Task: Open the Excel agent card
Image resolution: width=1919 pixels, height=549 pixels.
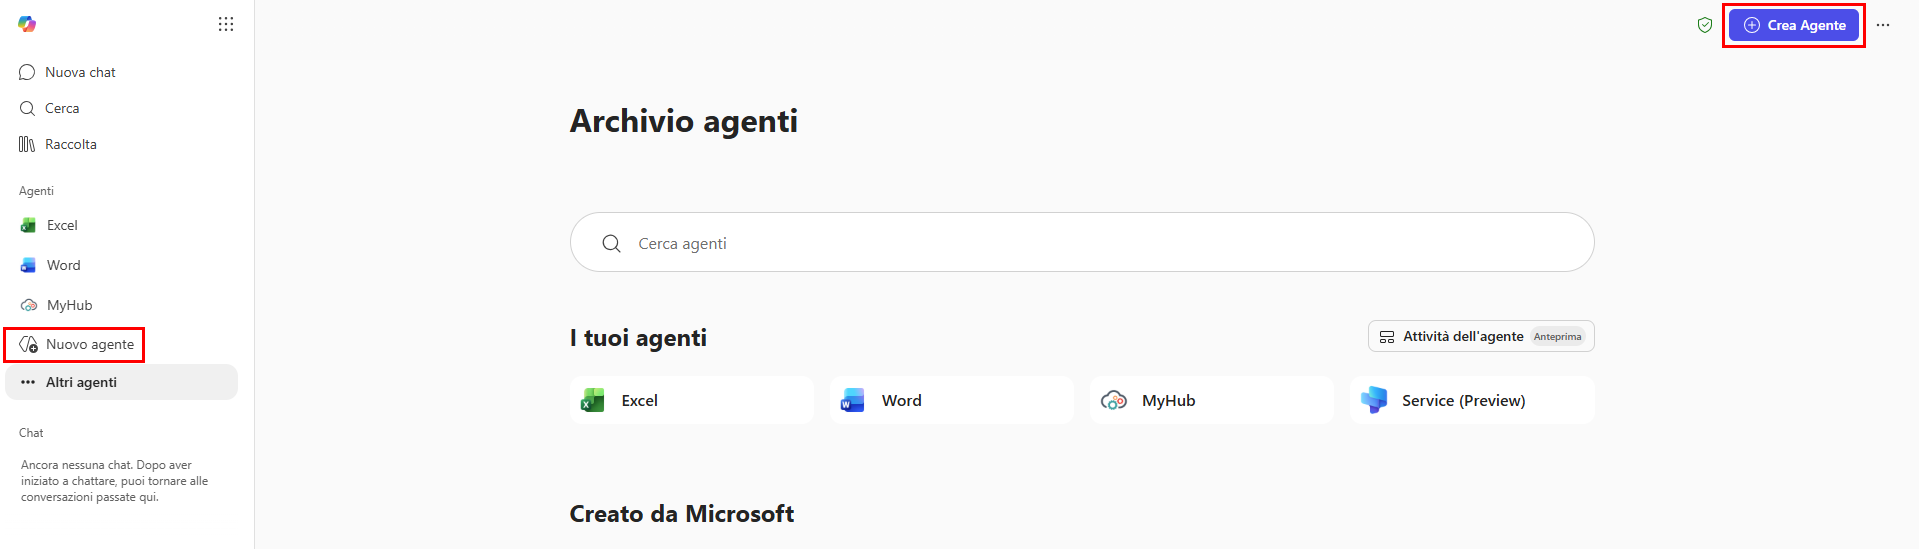Action: point(692,400)
